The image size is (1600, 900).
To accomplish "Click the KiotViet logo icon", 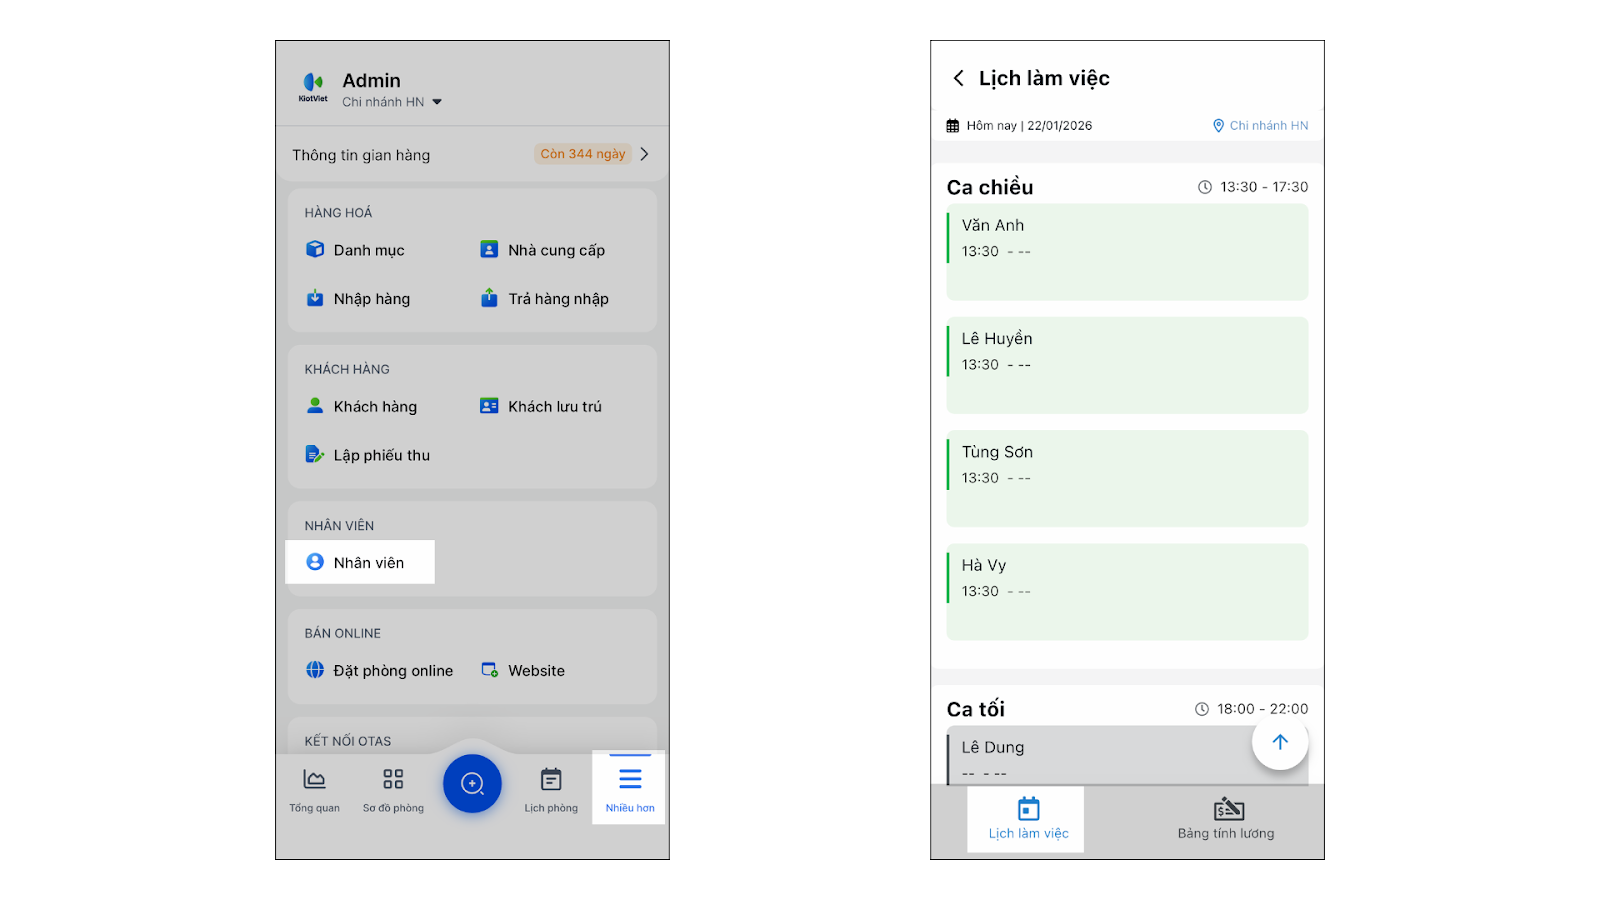I will point(313,87).
